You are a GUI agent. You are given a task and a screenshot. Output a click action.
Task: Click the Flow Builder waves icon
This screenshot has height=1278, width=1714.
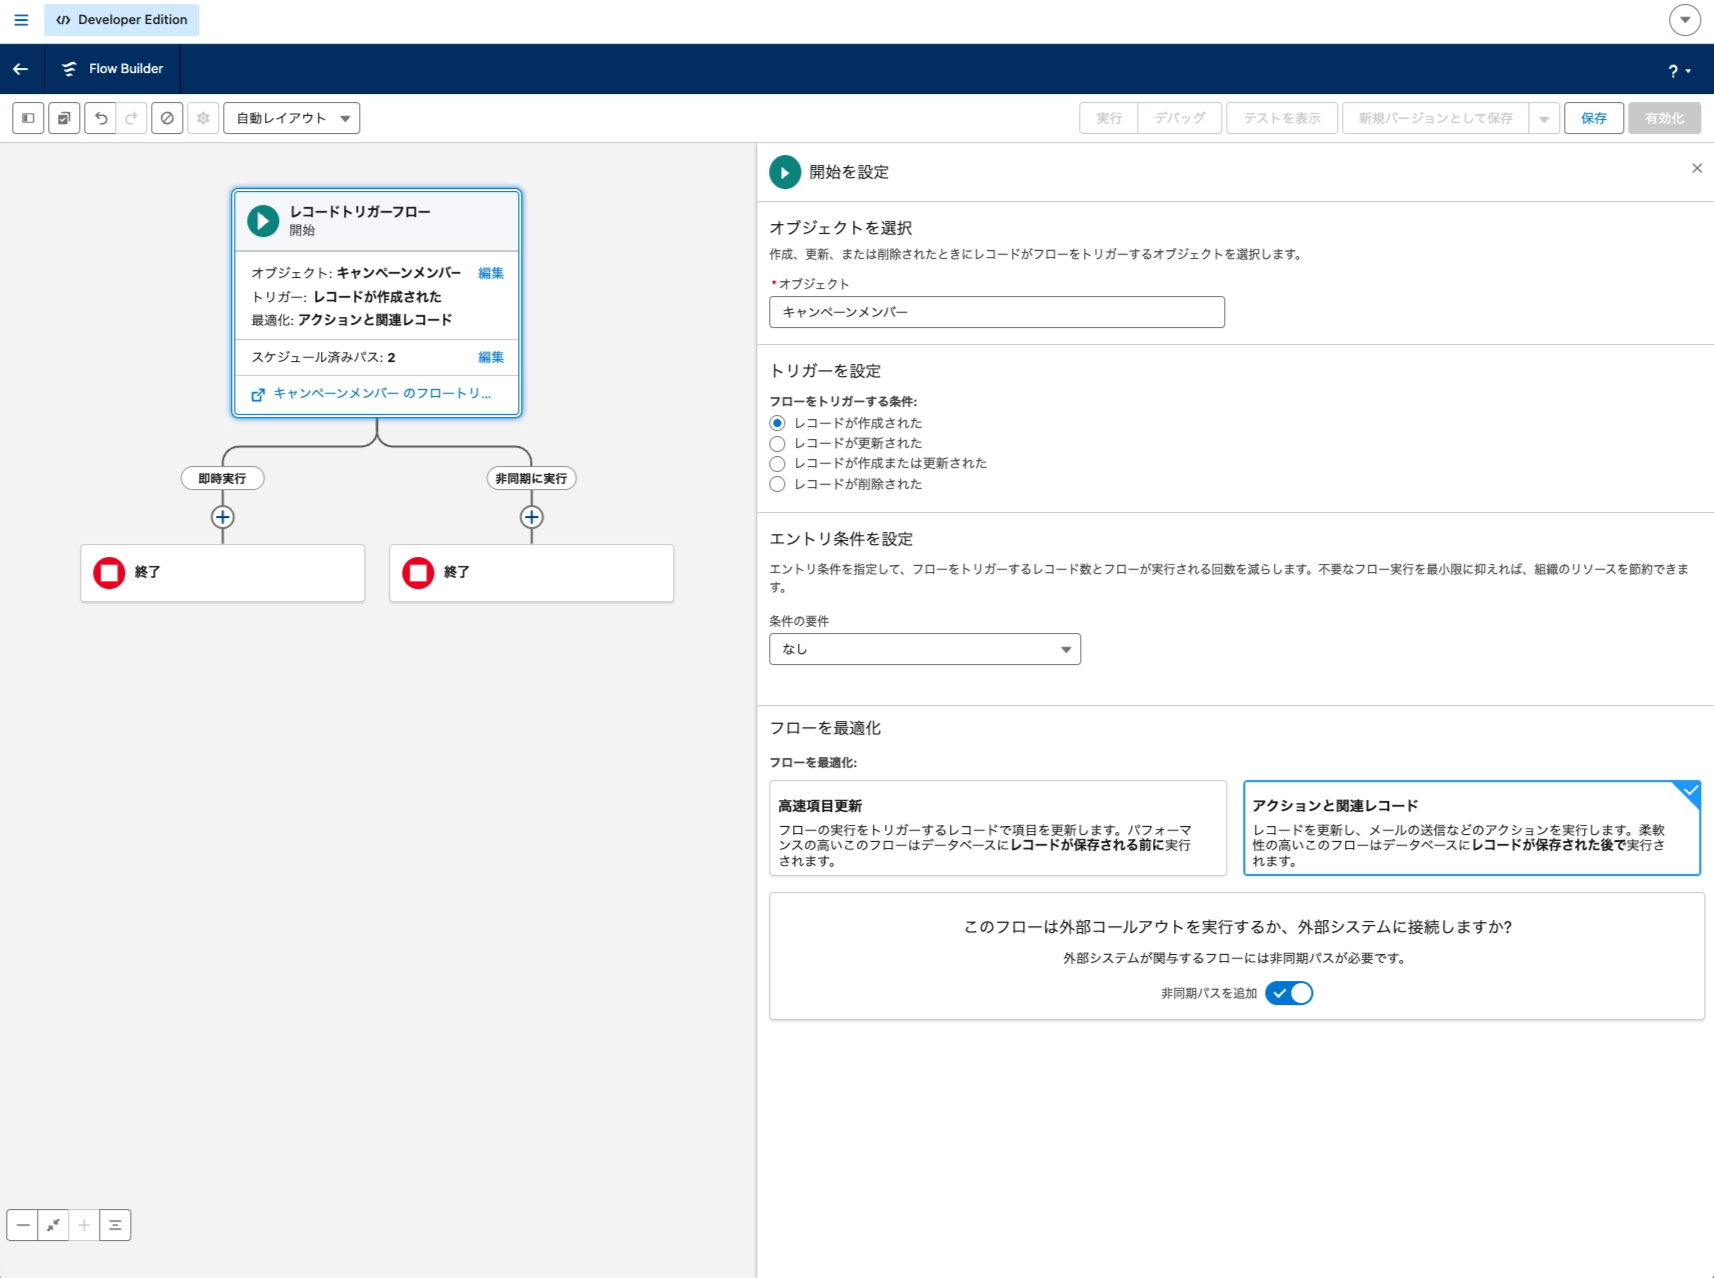[x=69, y=69]
